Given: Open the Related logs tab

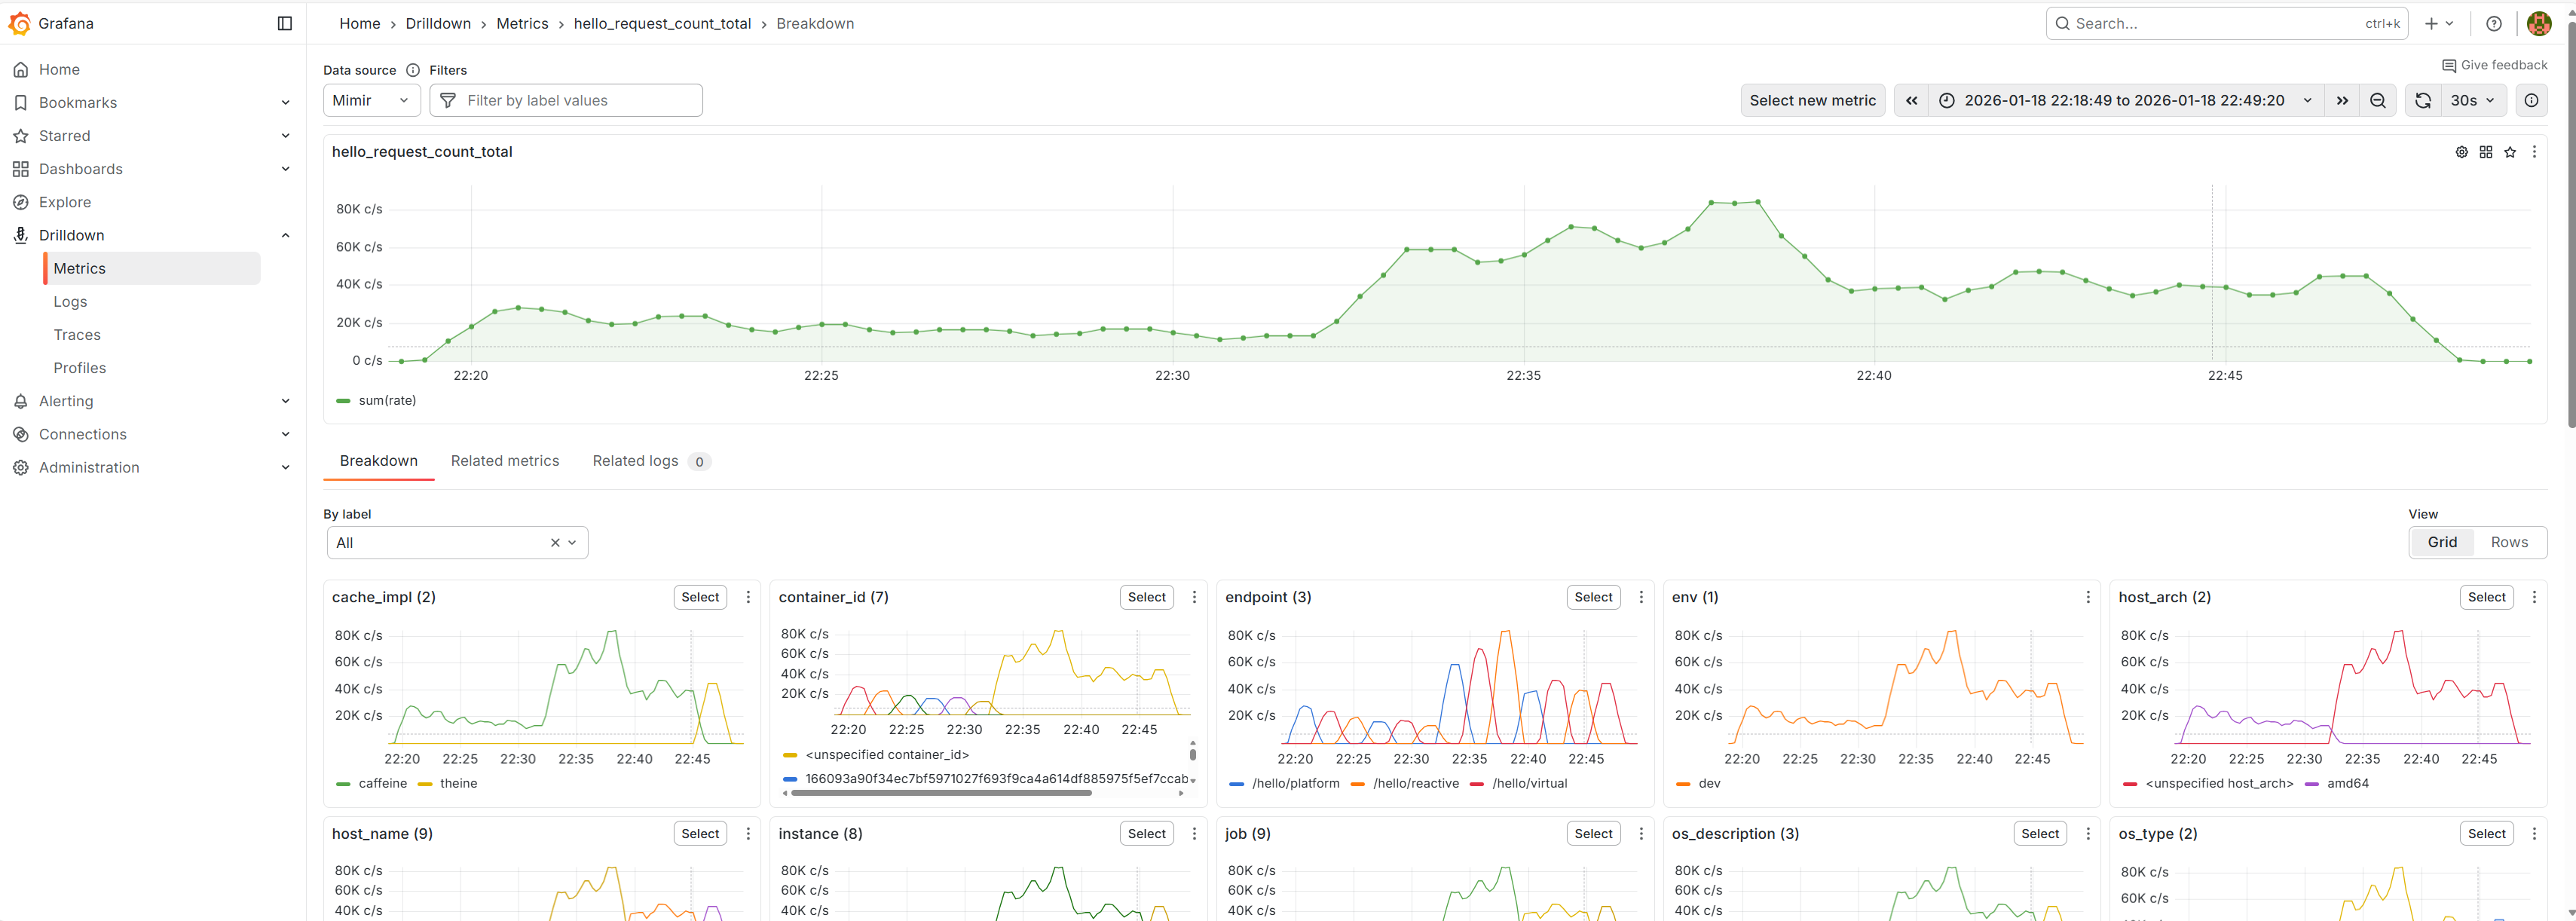Looking at the screenshot, I should tap(636, 460).
